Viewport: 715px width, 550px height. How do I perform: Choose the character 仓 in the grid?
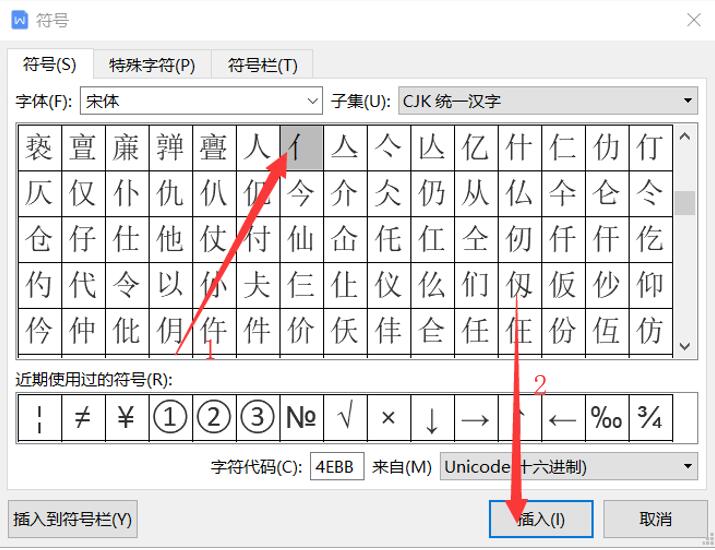(x=40, y=239)
